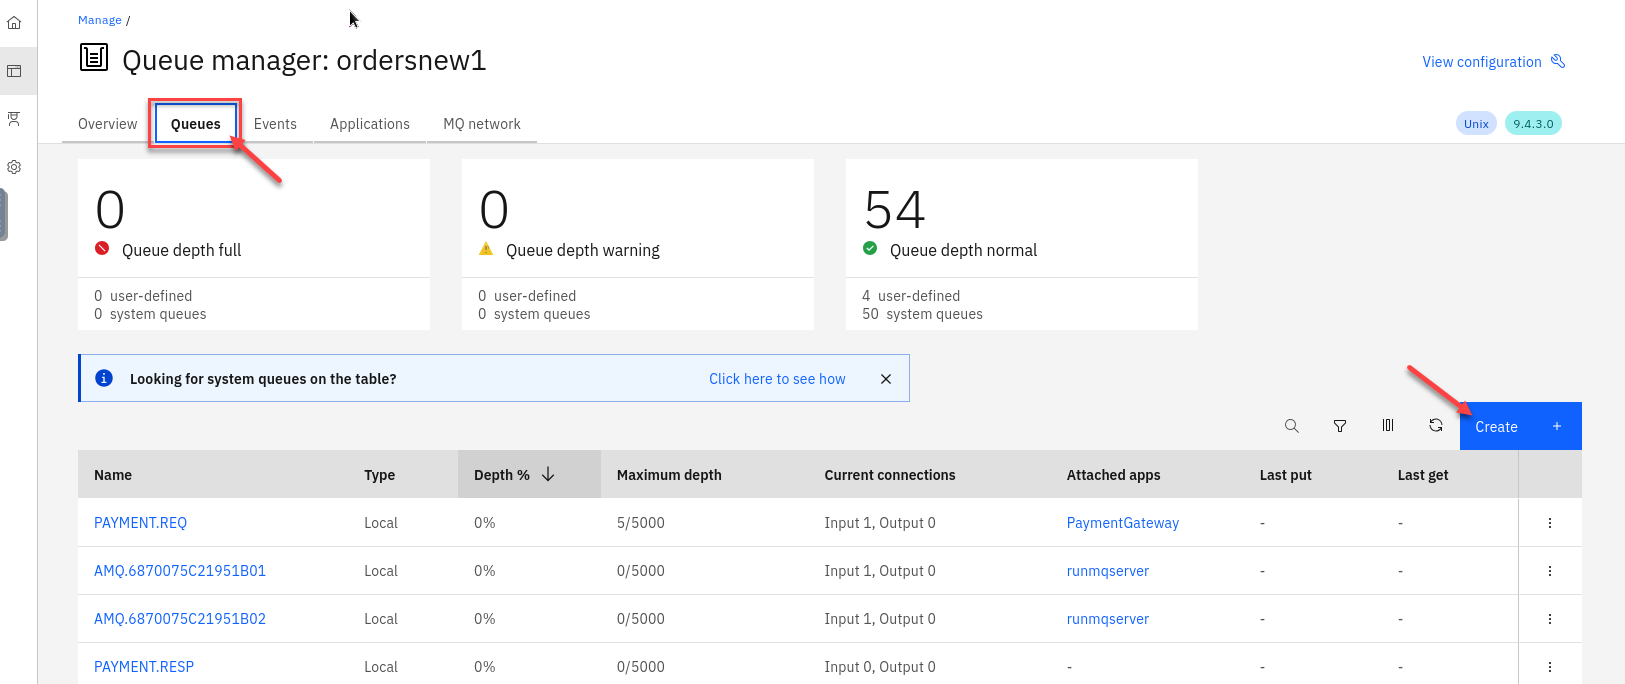The width and height of the screenshot is (1625, 684).
Task: Click the Manage breadcrumb link
Action: coord(99,20)
